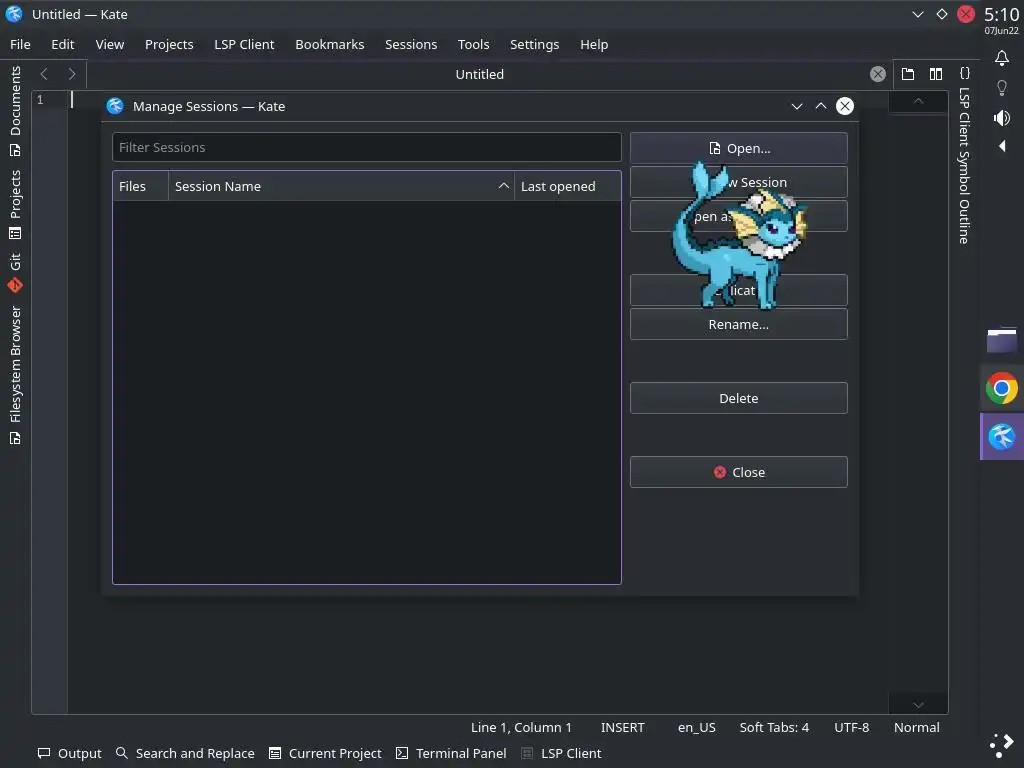Open the Filesystem Browser side panel

pos(15,376)
